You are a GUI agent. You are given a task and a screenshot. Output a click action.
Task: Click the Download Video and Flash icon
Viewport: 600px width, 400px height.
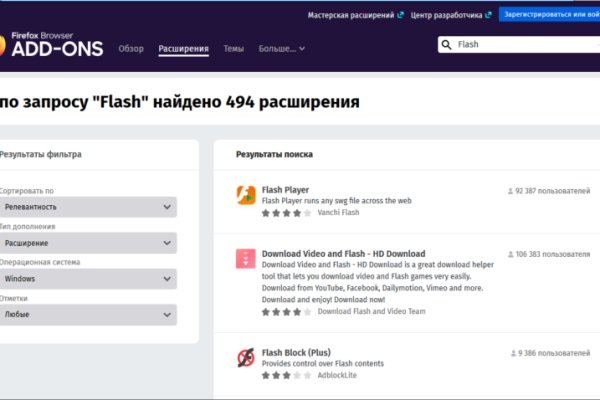[246, 260]
